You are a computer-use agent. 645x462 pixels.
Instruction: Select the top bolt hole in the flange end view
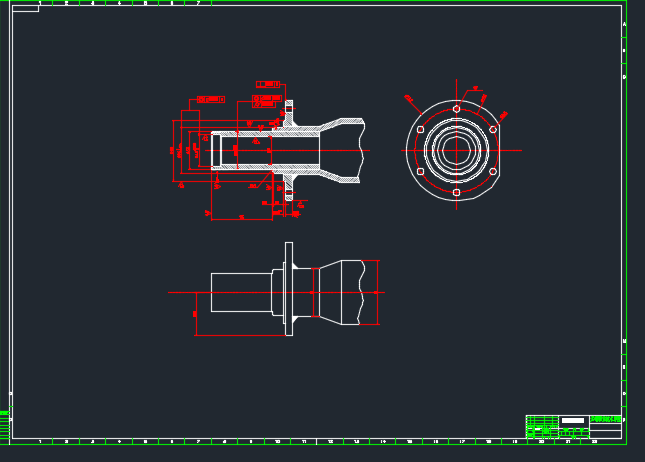tap(456, 109)
